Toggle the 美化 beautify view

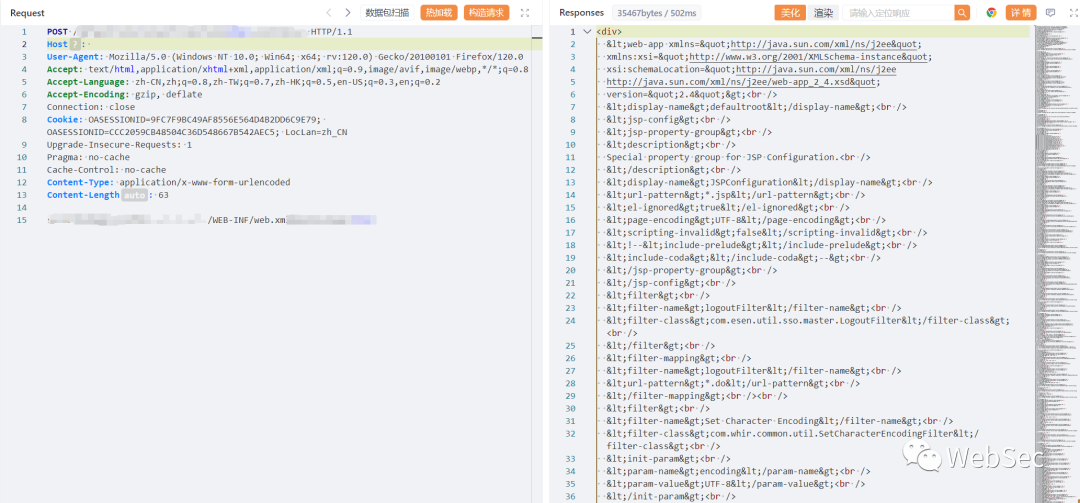(790, 13)
